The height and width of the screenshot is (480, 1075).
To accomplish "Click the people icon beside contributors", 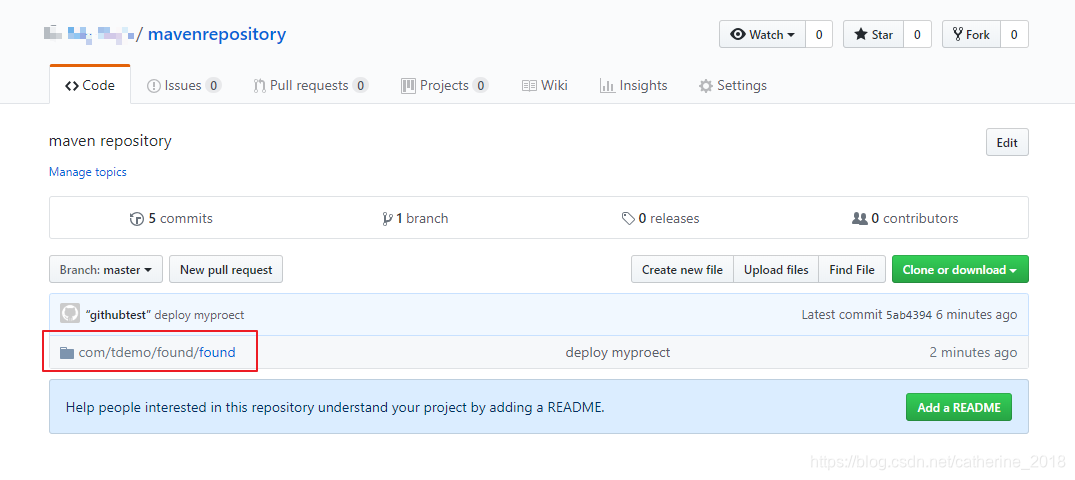I will click(x=860, y=219).
